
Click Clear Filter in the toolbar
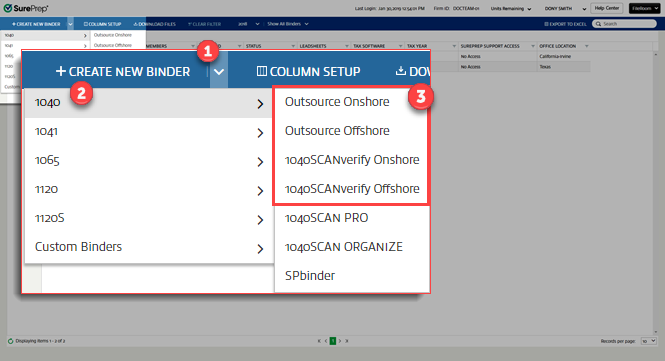[204, 24]
